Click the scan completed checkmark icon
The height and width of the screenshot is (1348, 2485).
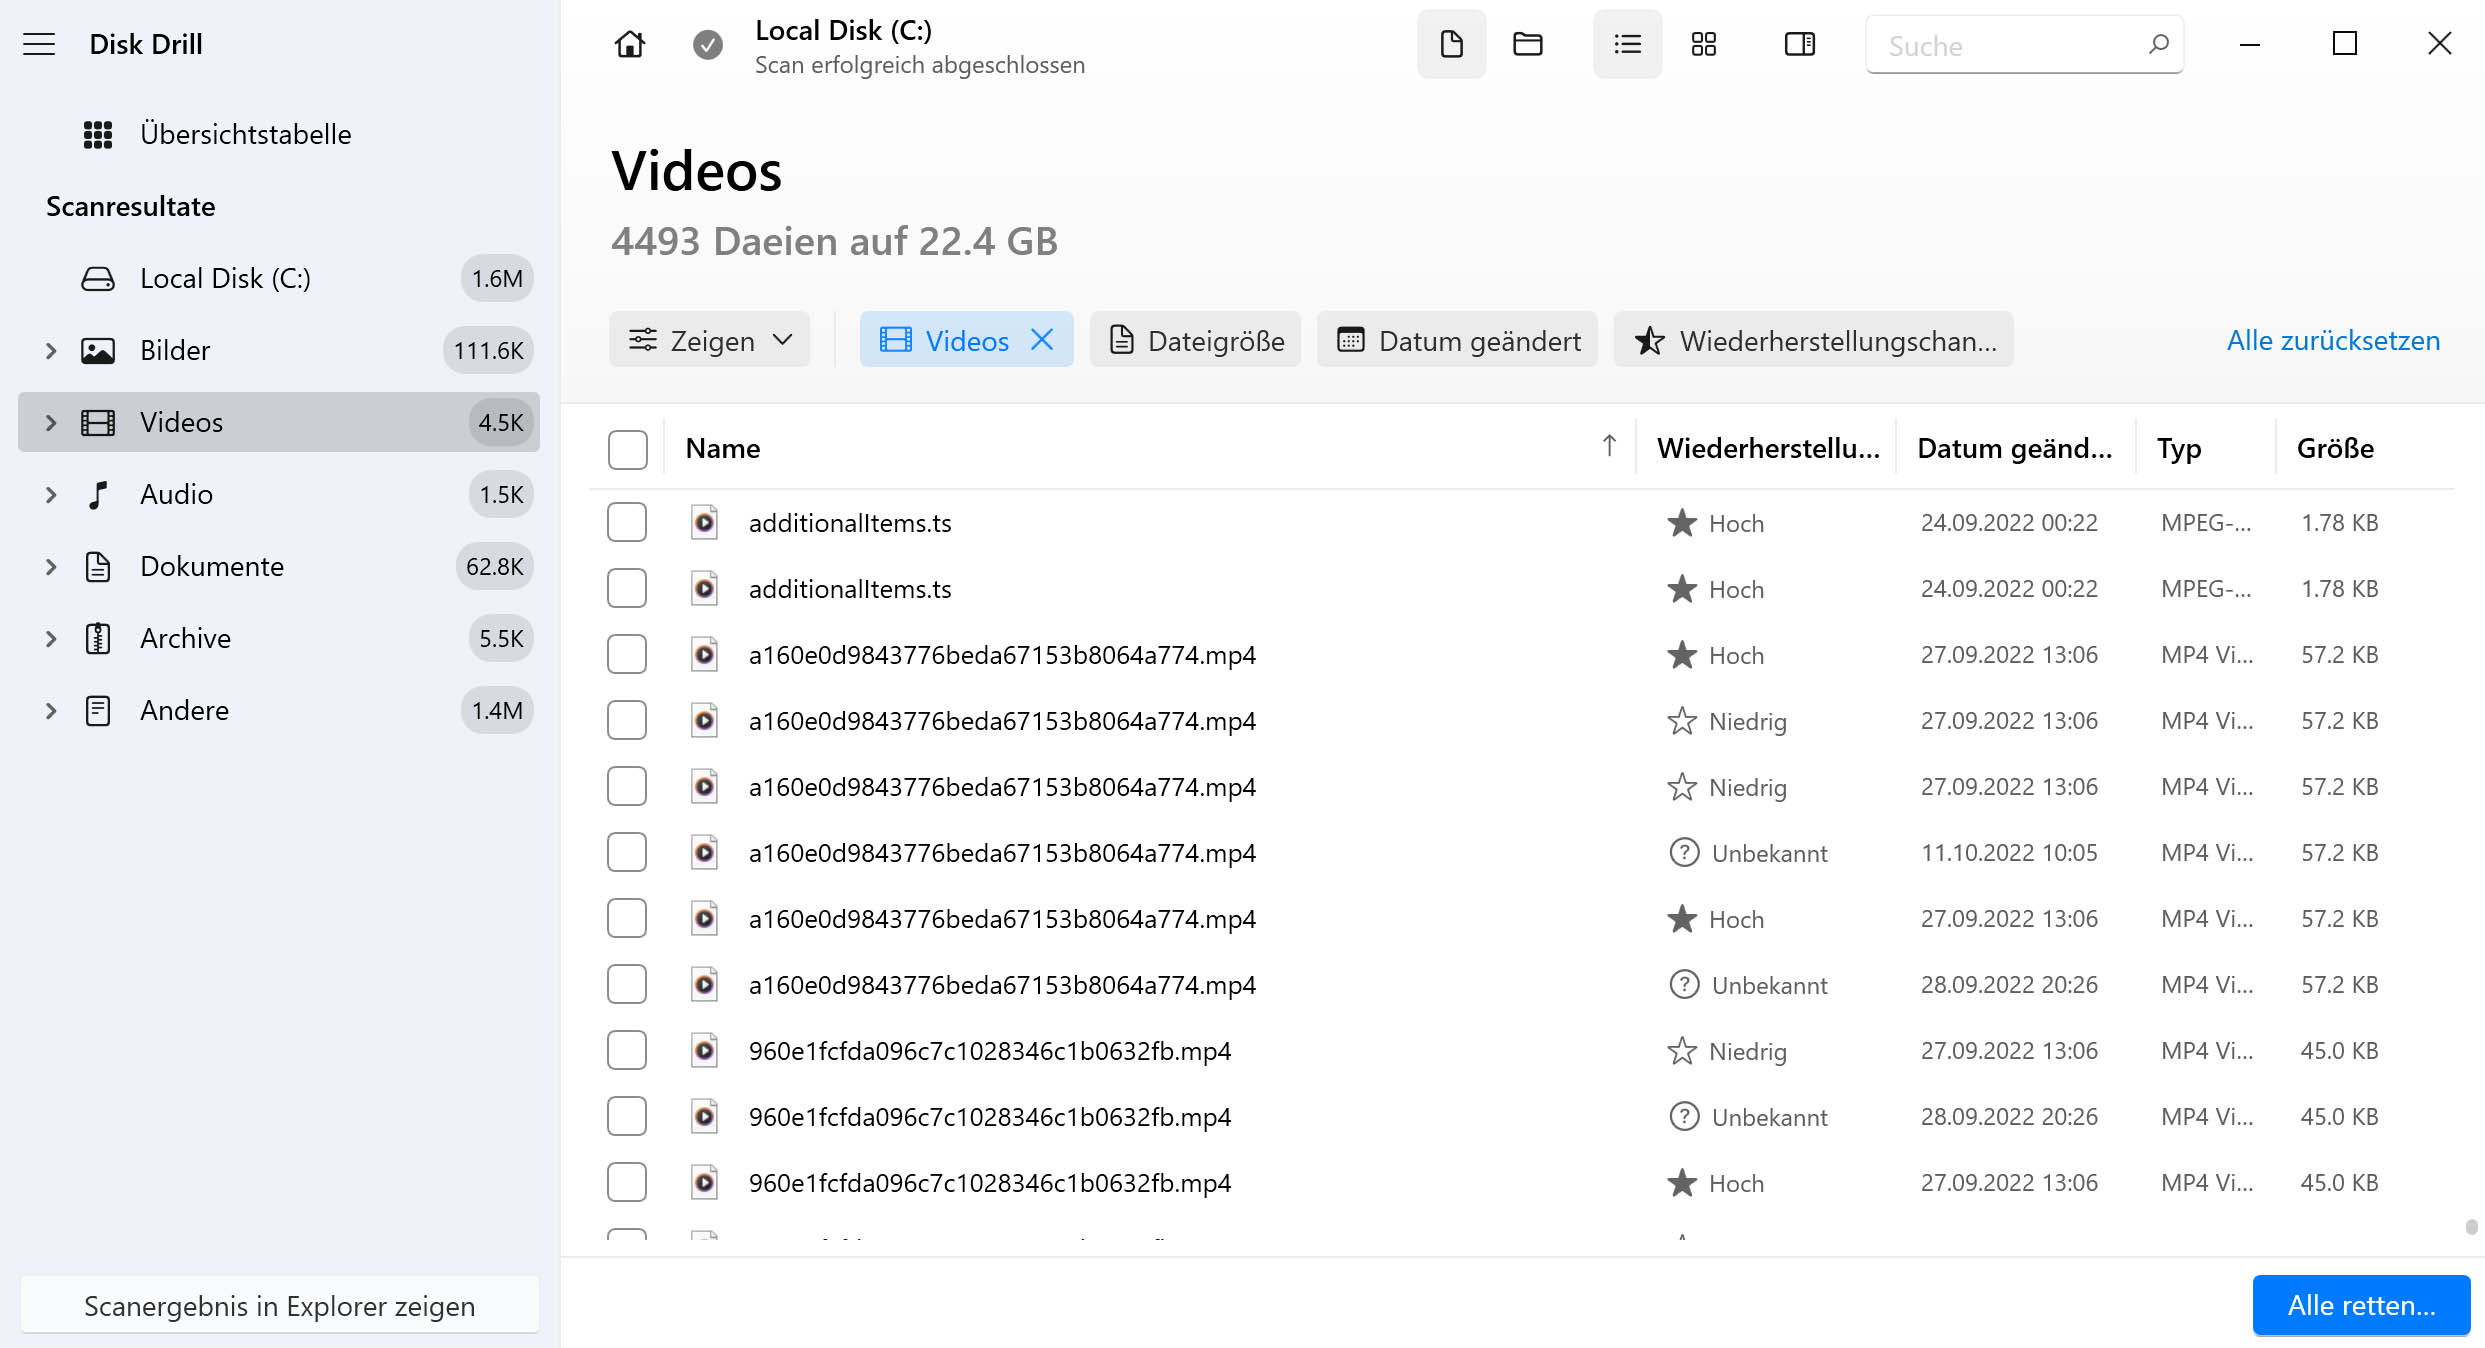(707, 44)
